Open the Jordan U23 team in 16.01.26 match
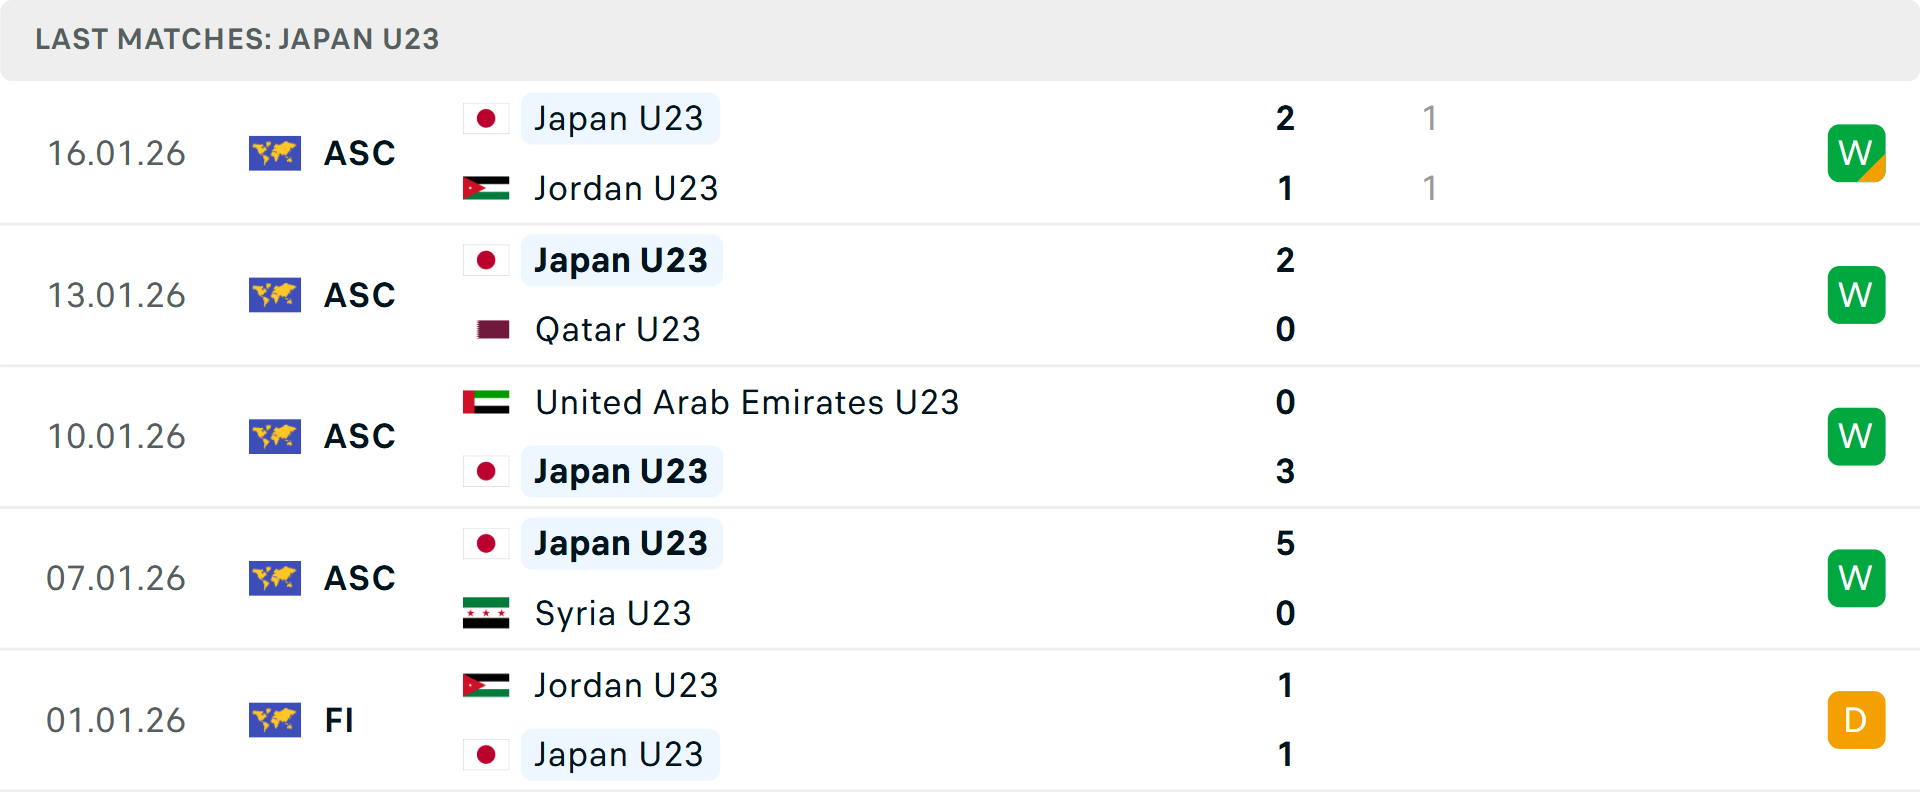Viewport: 1920px width, 792px height. click(626, 188)
